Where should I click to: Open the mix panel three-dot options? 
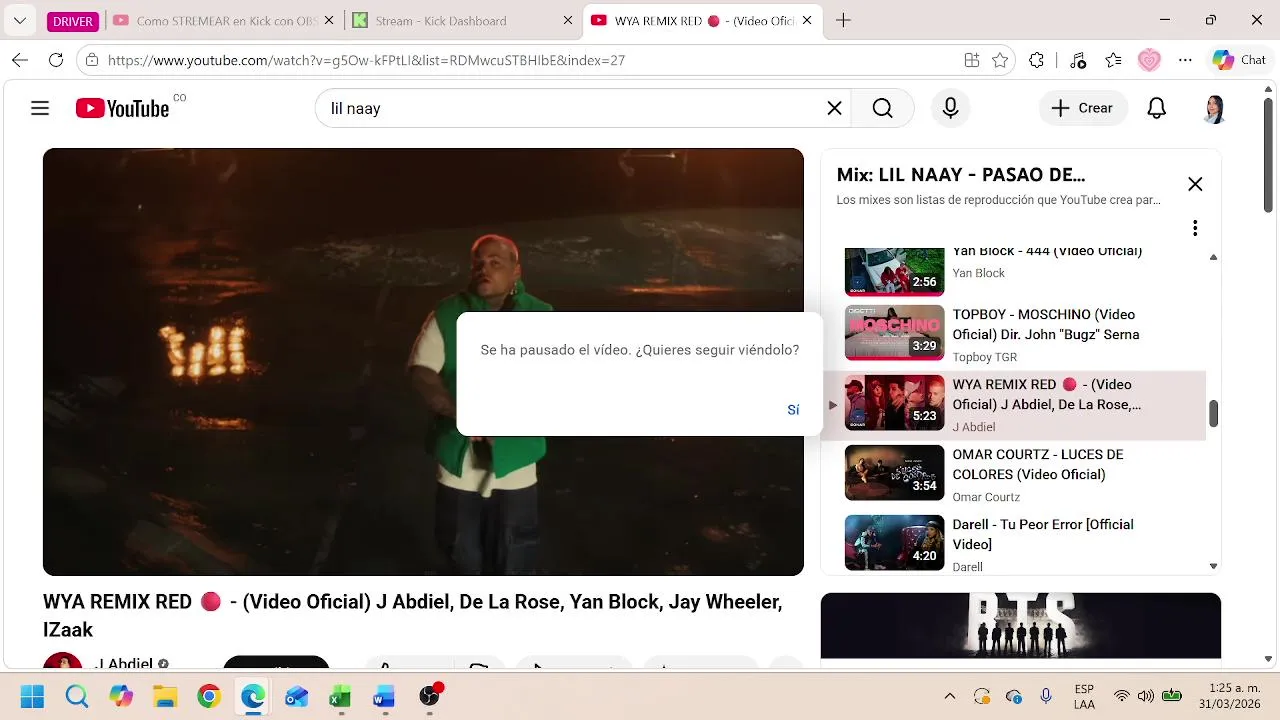[x=1195, y=228]
